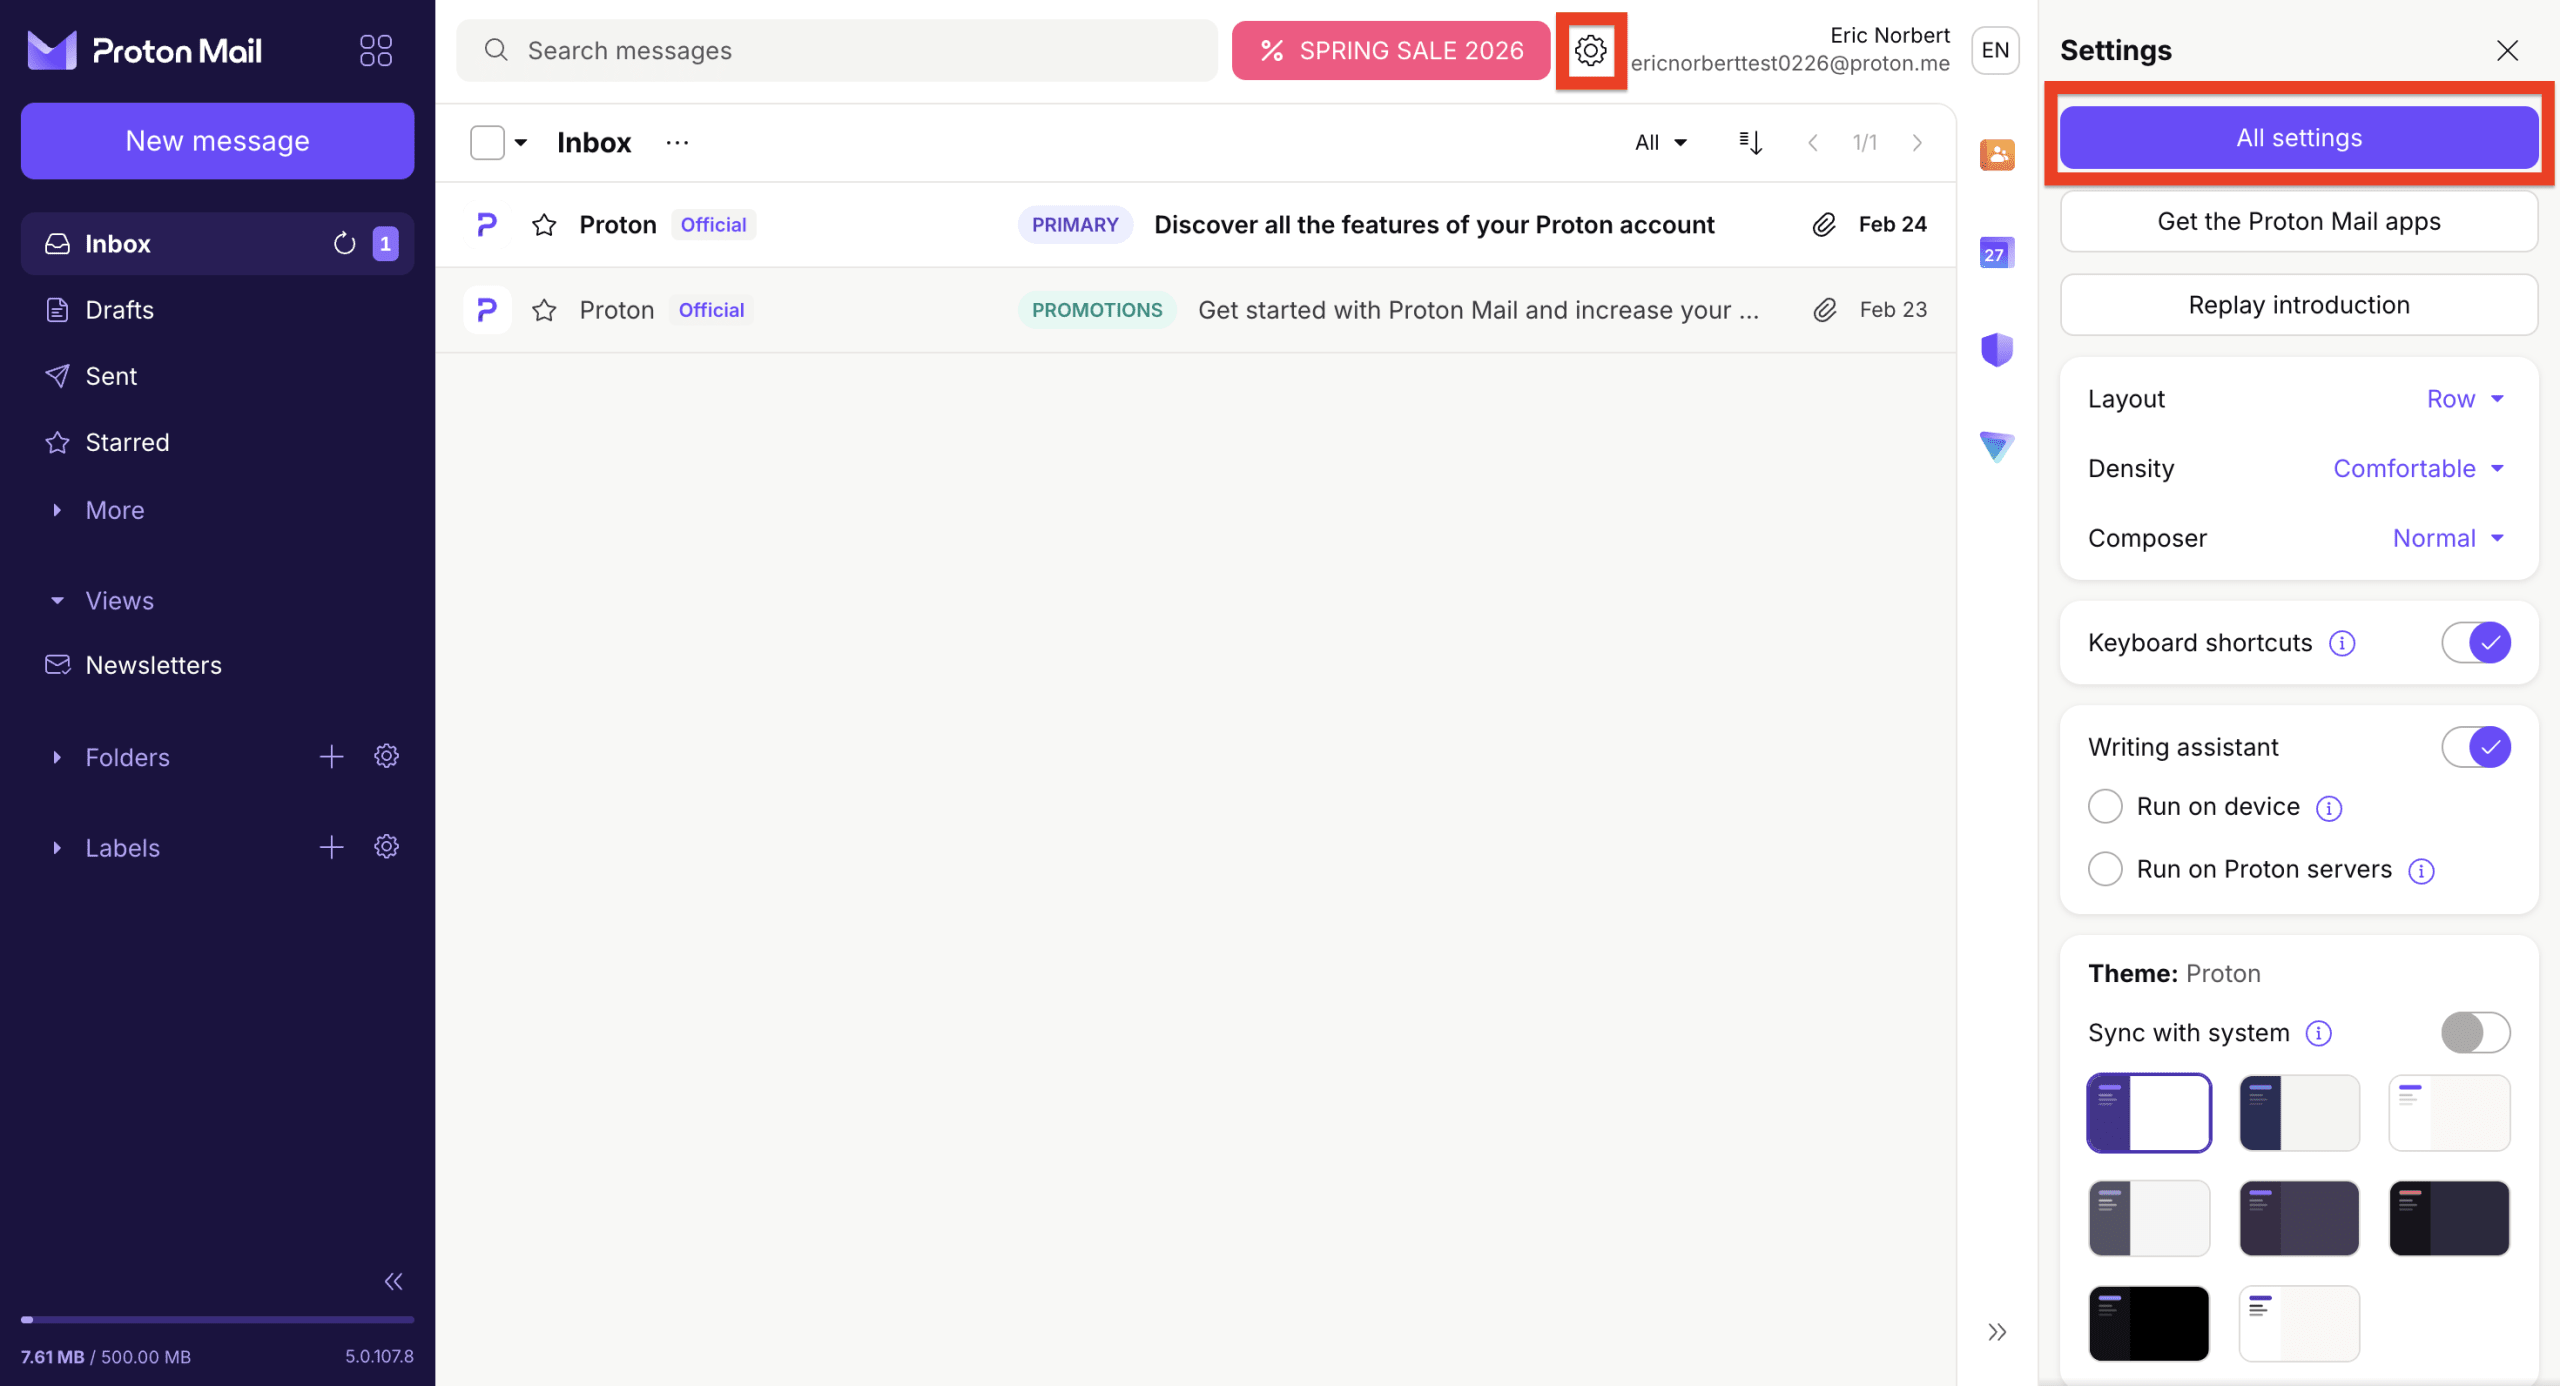Click the Contacts icon in side bar
Screen dimensions: 2560x1386
tap(1996, 154)
